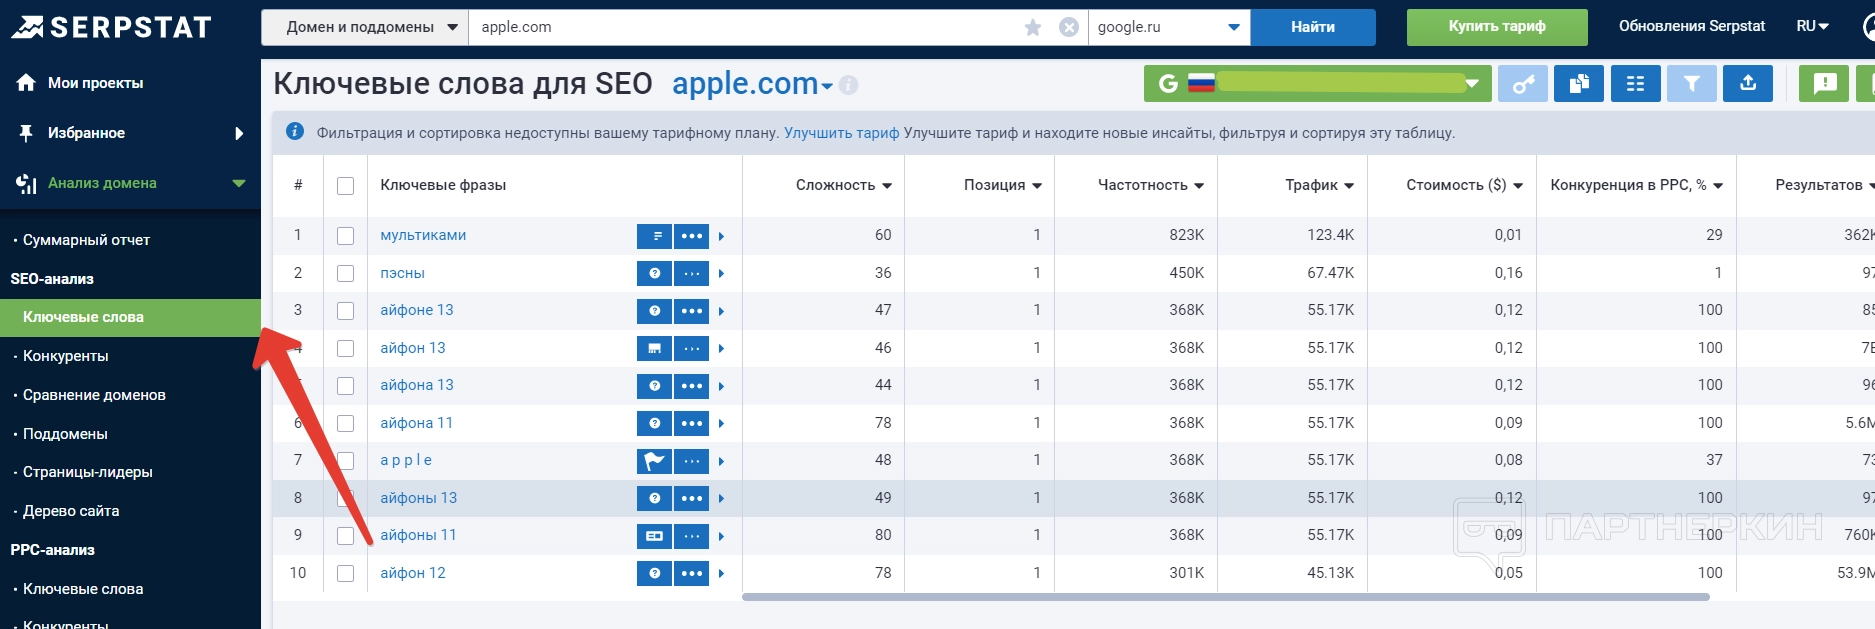Screen dimensions: 1875x629
Task: Check the box for мультиками row
Action: (346, 236)
